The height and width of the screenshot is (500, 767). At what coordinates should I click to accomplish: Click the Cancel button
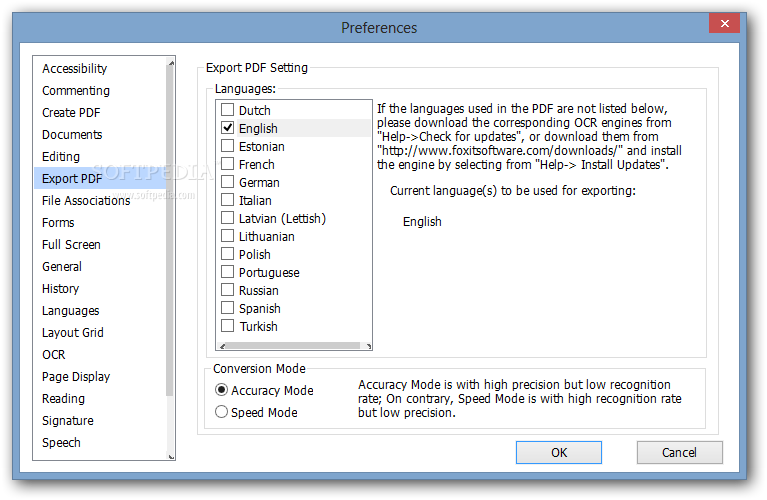(679, 452)
